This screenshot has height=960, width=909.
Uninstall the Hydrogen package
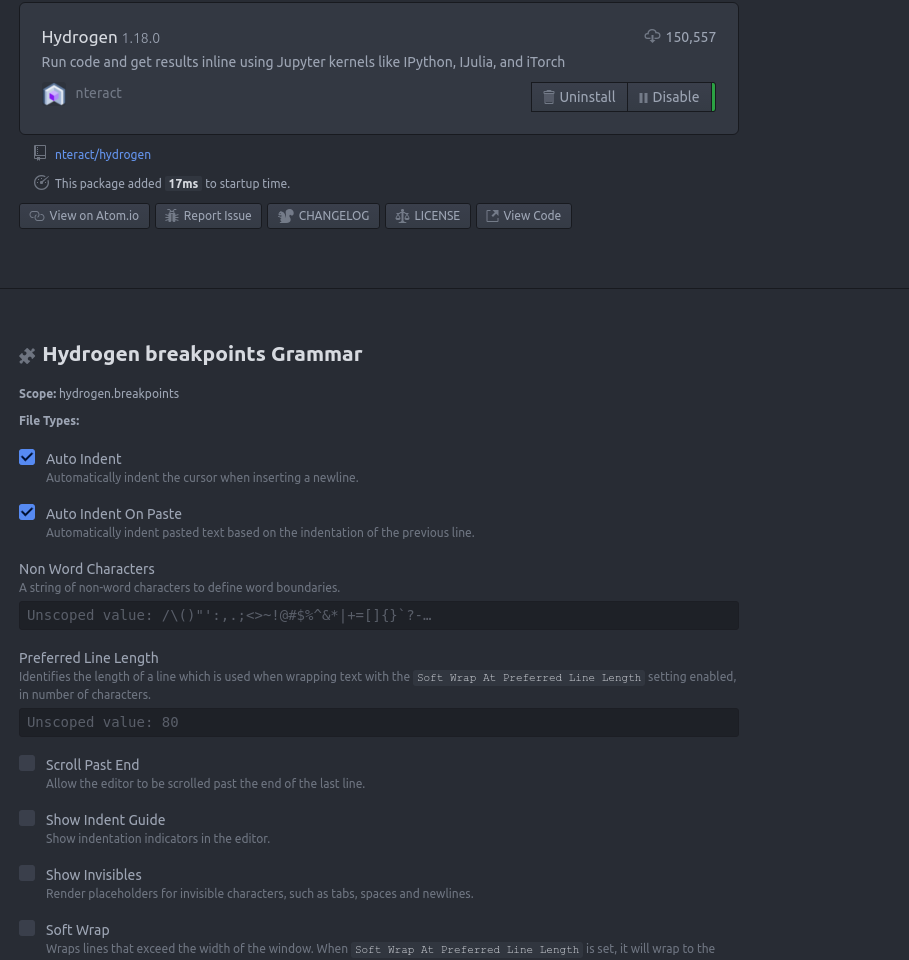coord(579,97)
